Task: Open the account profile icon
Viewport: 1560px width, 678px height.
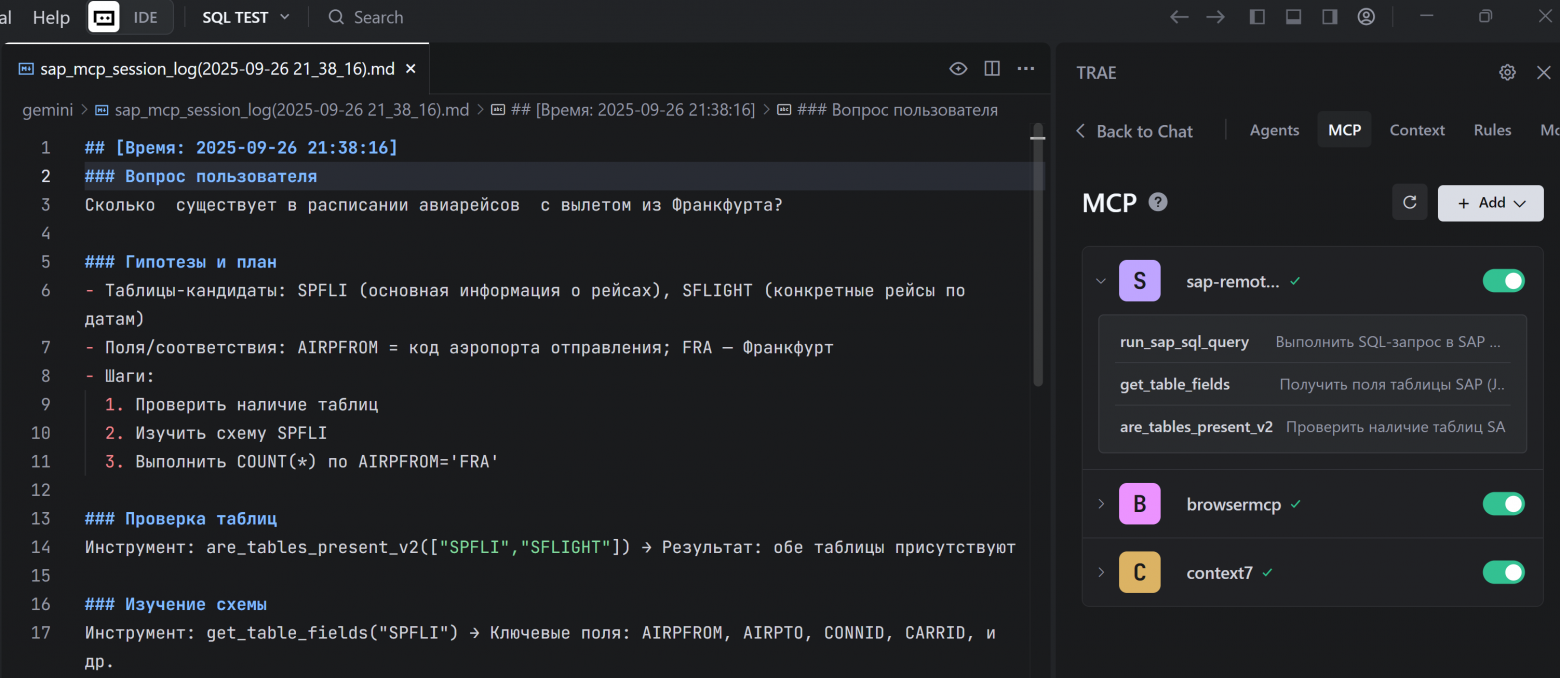Action: pyautogui.click(x=1366, y=16)
